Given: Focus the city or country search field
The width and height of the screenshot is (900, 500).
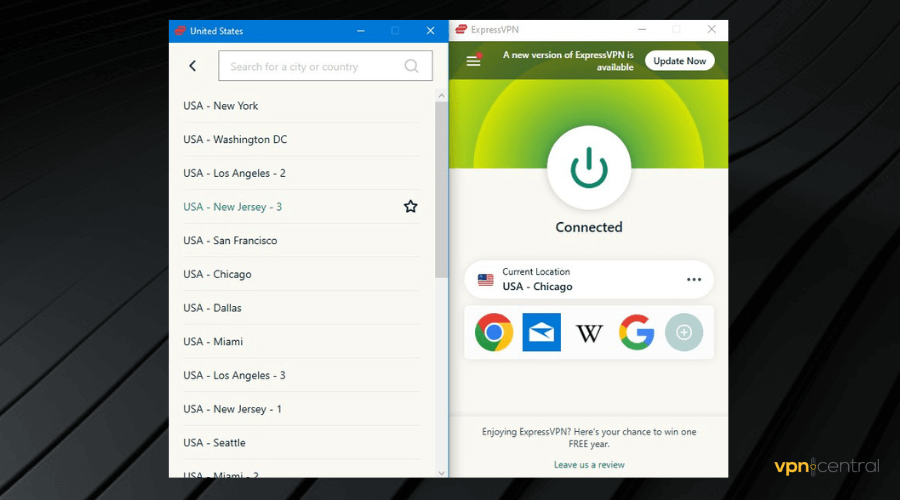Looking at the screenshot, I should coord(310,67).
